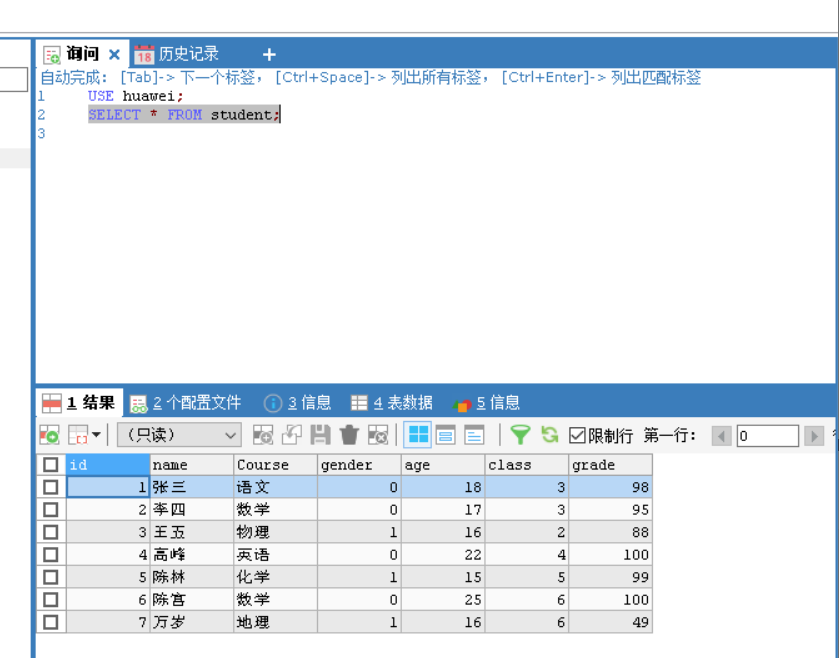Click the export result set icon
The height and width of the screenshot is (658, 839).
coord(49,435)
